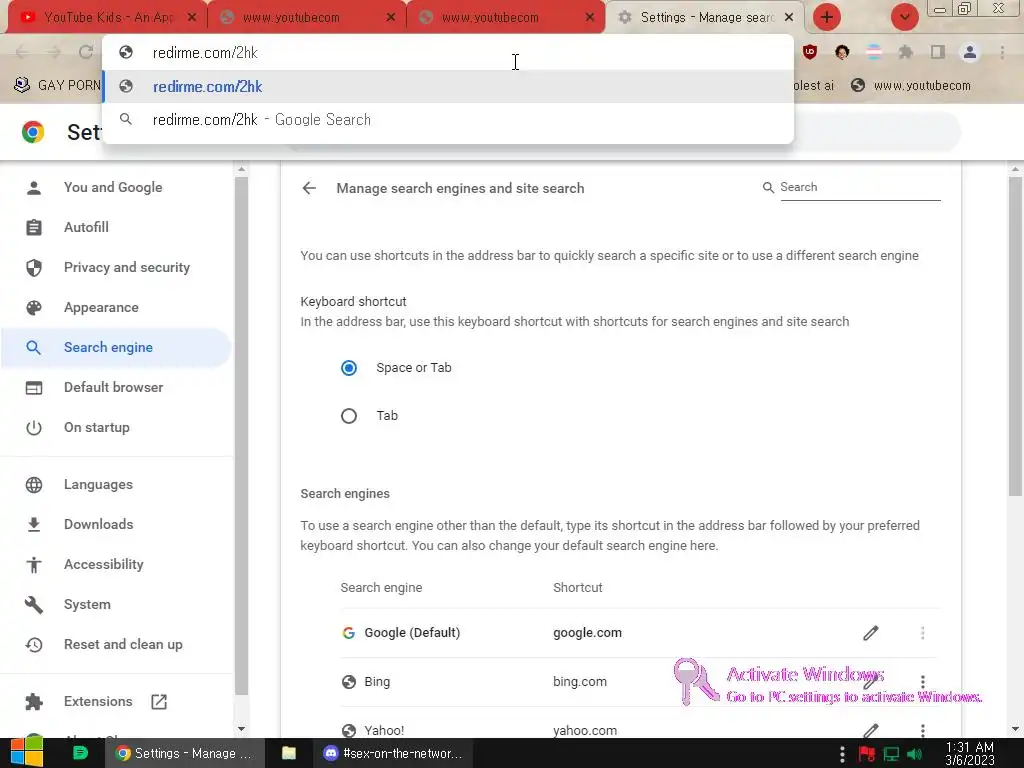Click the search field in Manage search engines
The width and height of the screenshot is (1024, 768).
tap(860, 187)
